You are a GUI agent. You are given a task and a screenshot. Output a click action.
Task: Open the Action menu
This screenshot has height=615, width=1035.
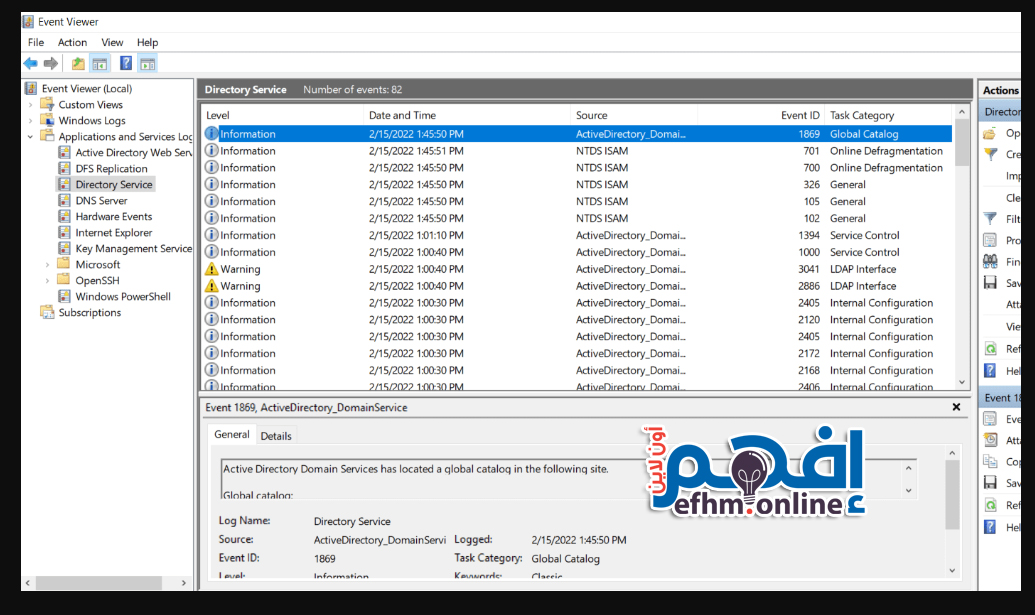(72, 42)
